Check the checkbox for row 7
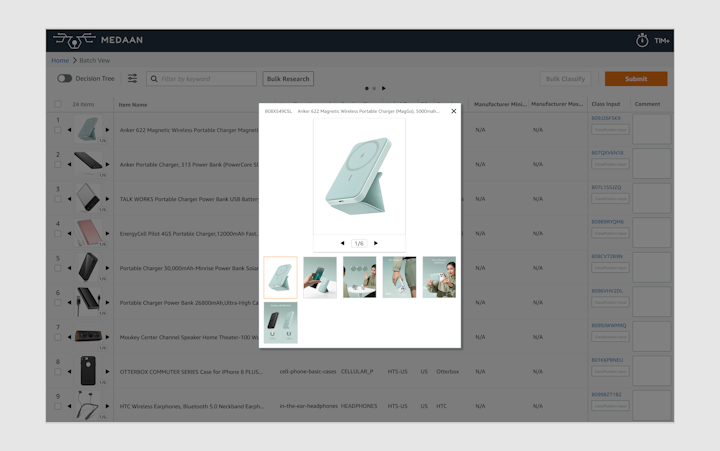720x451 pixels. 58,337
